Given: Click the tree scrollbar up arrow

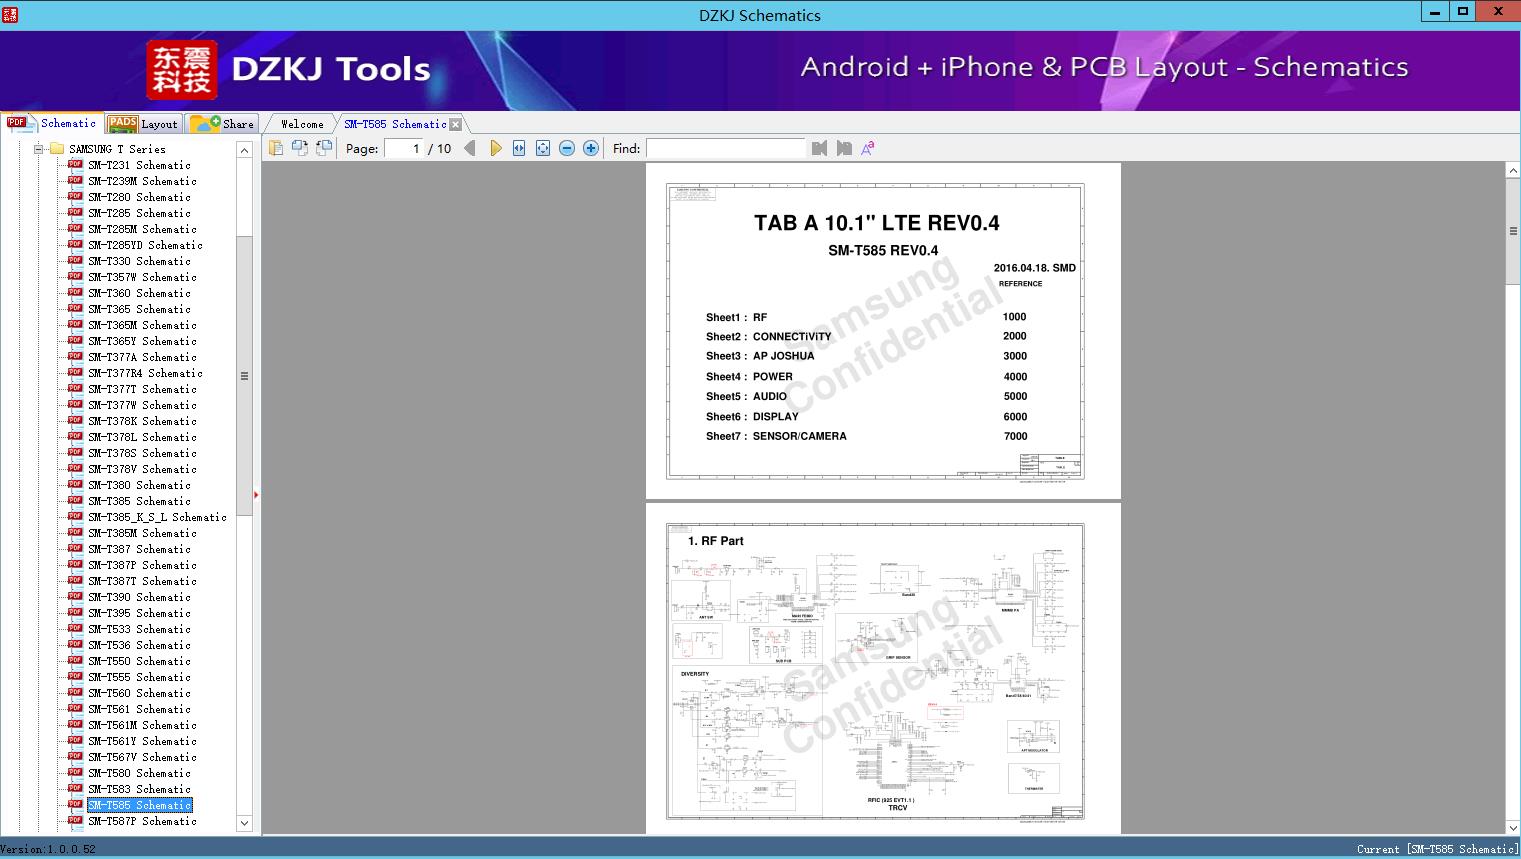Looking at the screenshot, I should point(244,150).
